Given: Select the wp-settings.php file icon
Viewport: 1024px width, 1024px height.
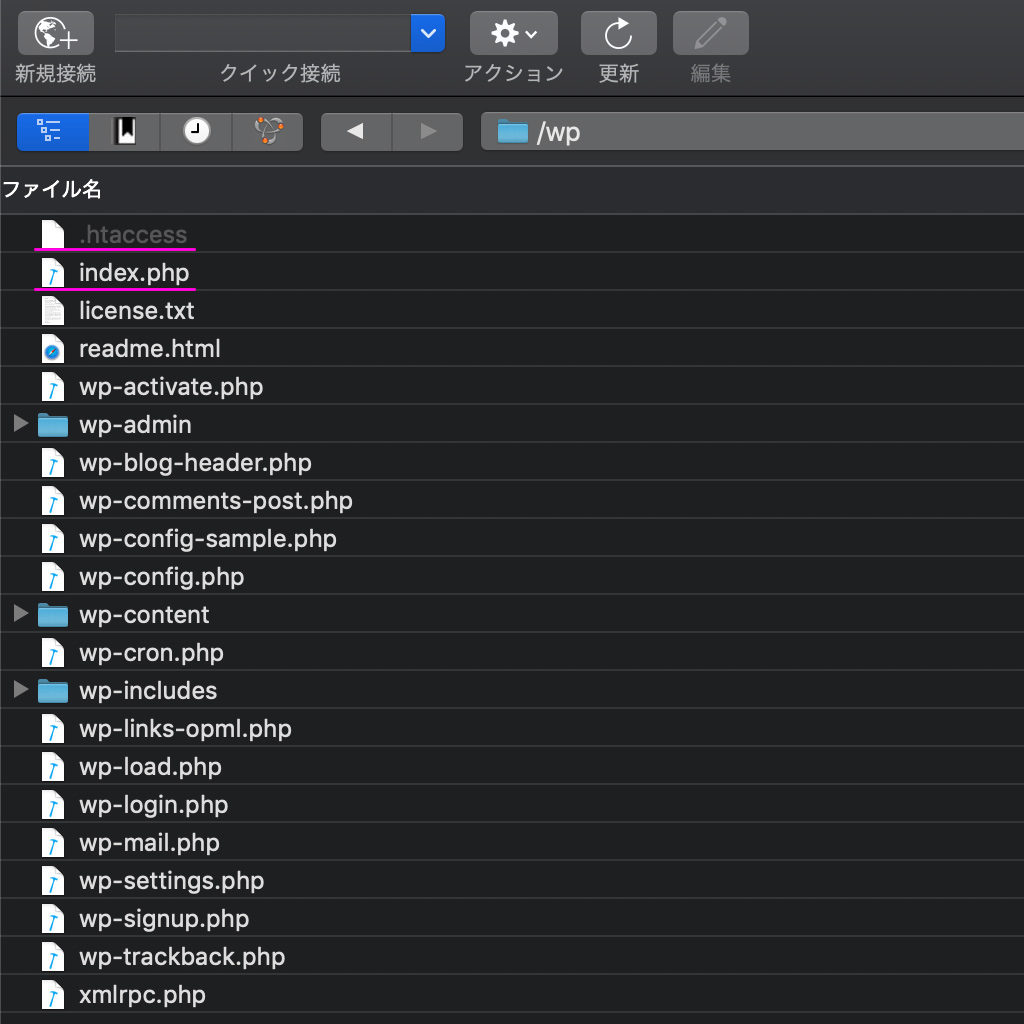Looking at the screenshot, I should pyautogui.click(x=53, y=880).
